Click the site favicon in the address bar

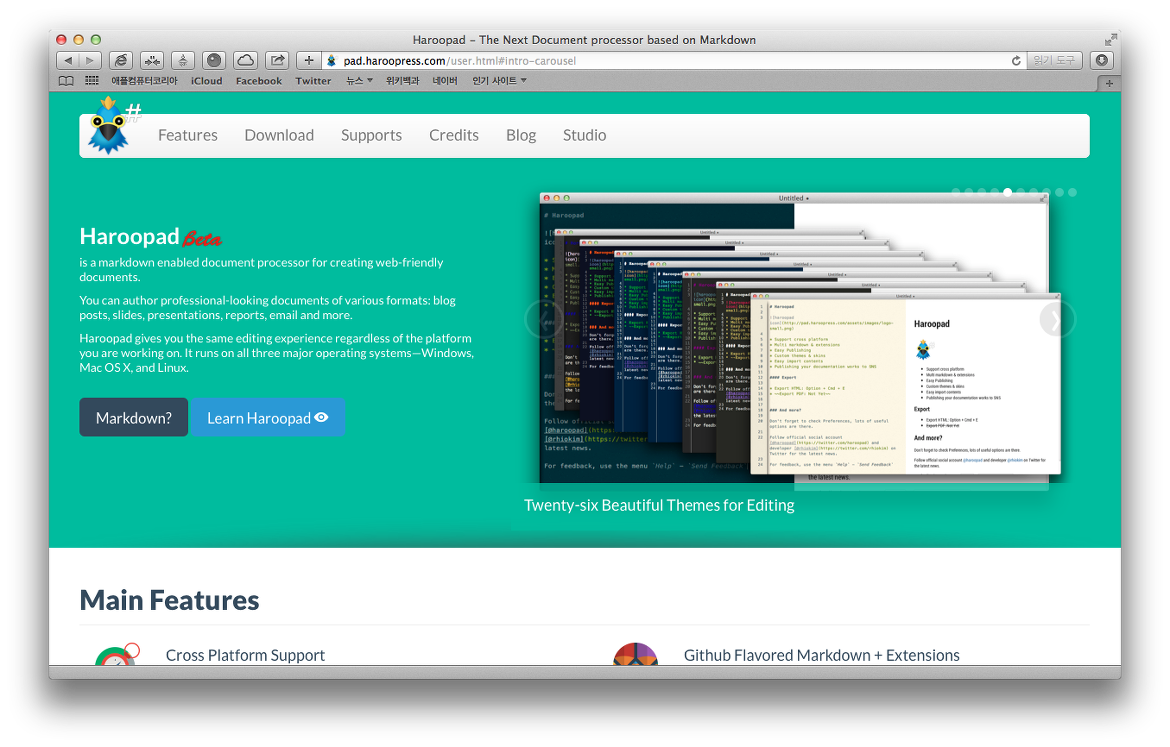(x=331, y=60)
